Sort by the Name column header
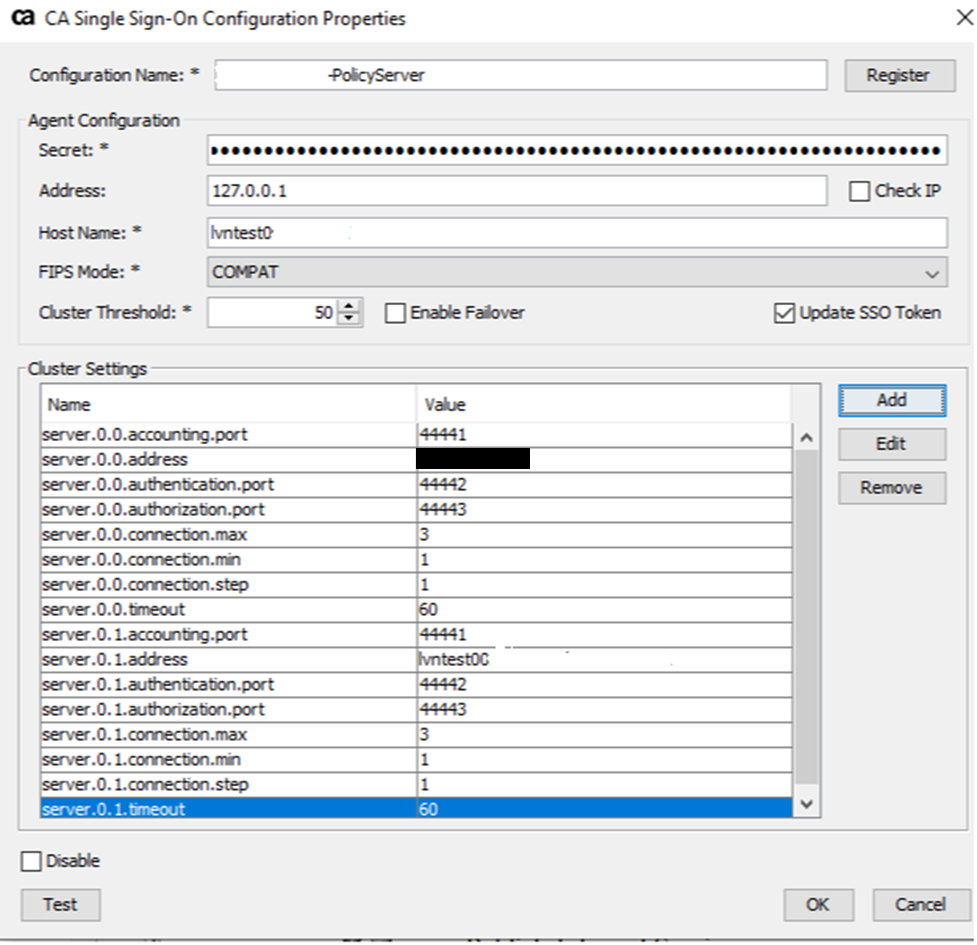The height and width of the screenshot is (945, 977). tap(228, 405)
